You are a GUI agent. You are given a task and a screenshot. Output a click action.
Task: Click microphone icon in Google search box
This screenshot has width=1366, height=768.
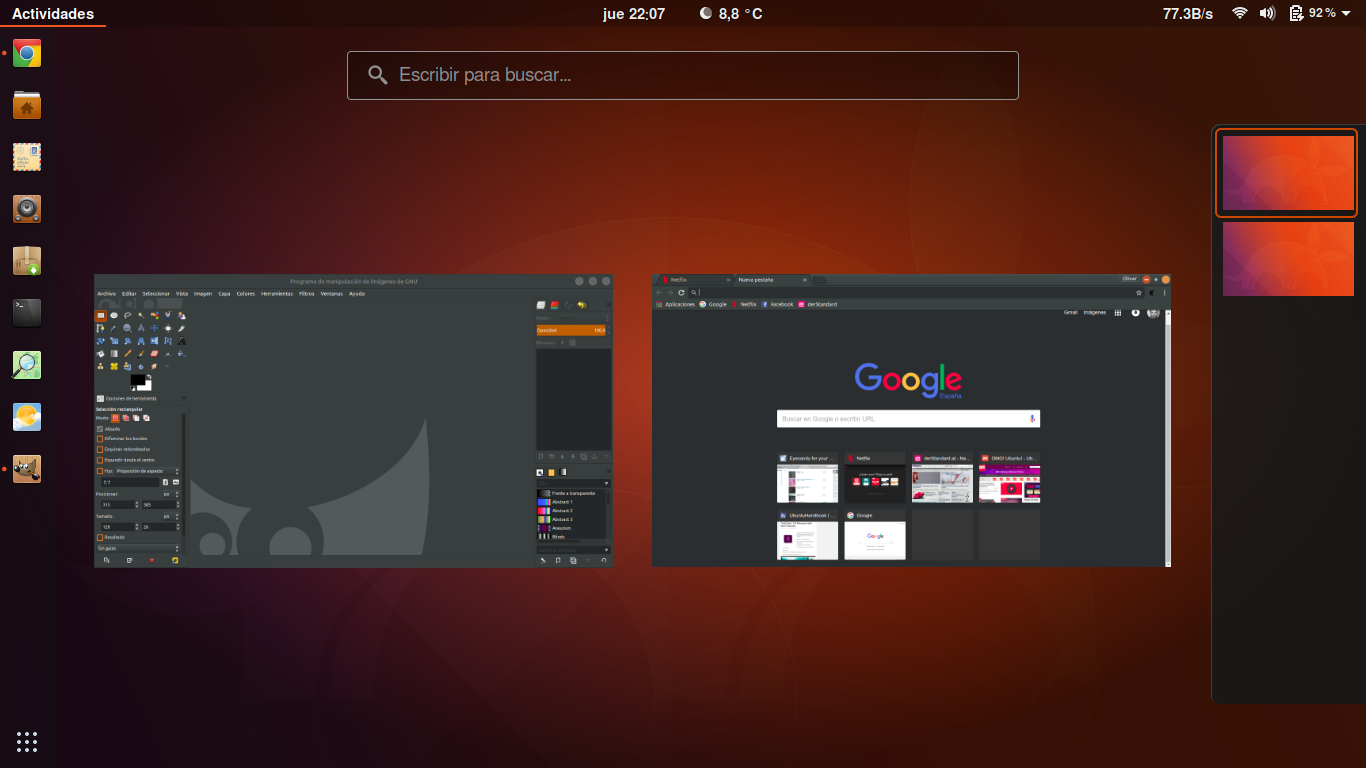(1031, 418)
